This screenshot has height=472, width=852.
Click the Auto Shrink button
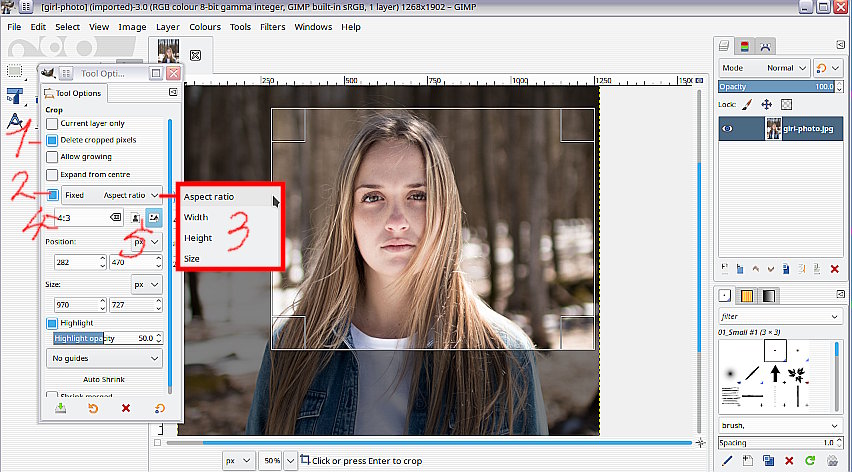coord(104,380)
